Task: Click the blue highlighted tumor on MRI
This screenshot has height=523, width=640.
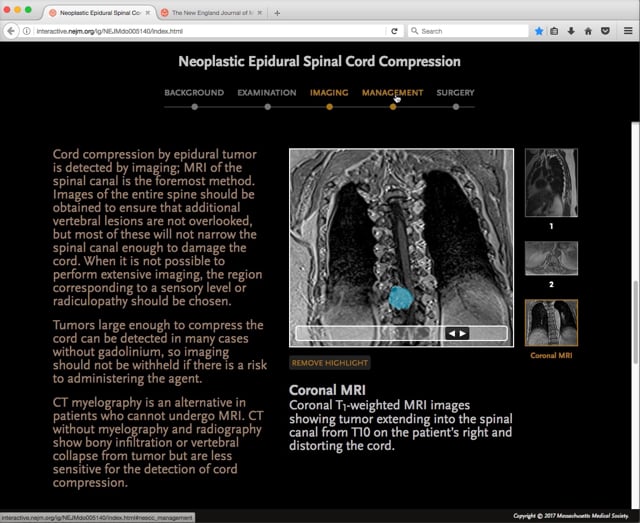Action: (400, 298)
